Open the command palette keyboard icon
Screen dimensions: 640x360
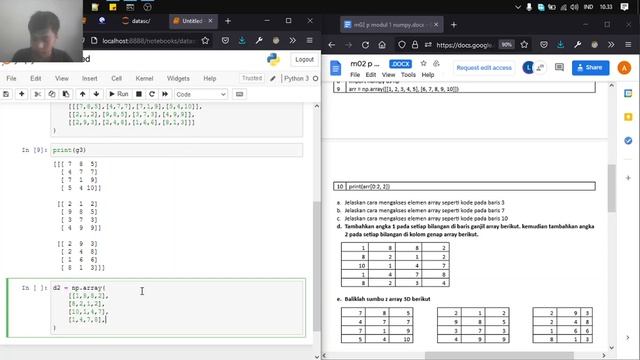[240, 94]
